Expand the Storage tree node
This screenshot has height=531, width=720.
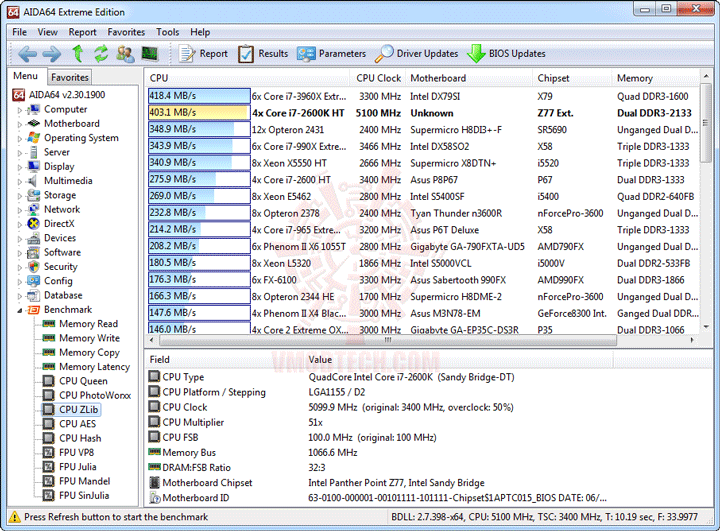20,196
